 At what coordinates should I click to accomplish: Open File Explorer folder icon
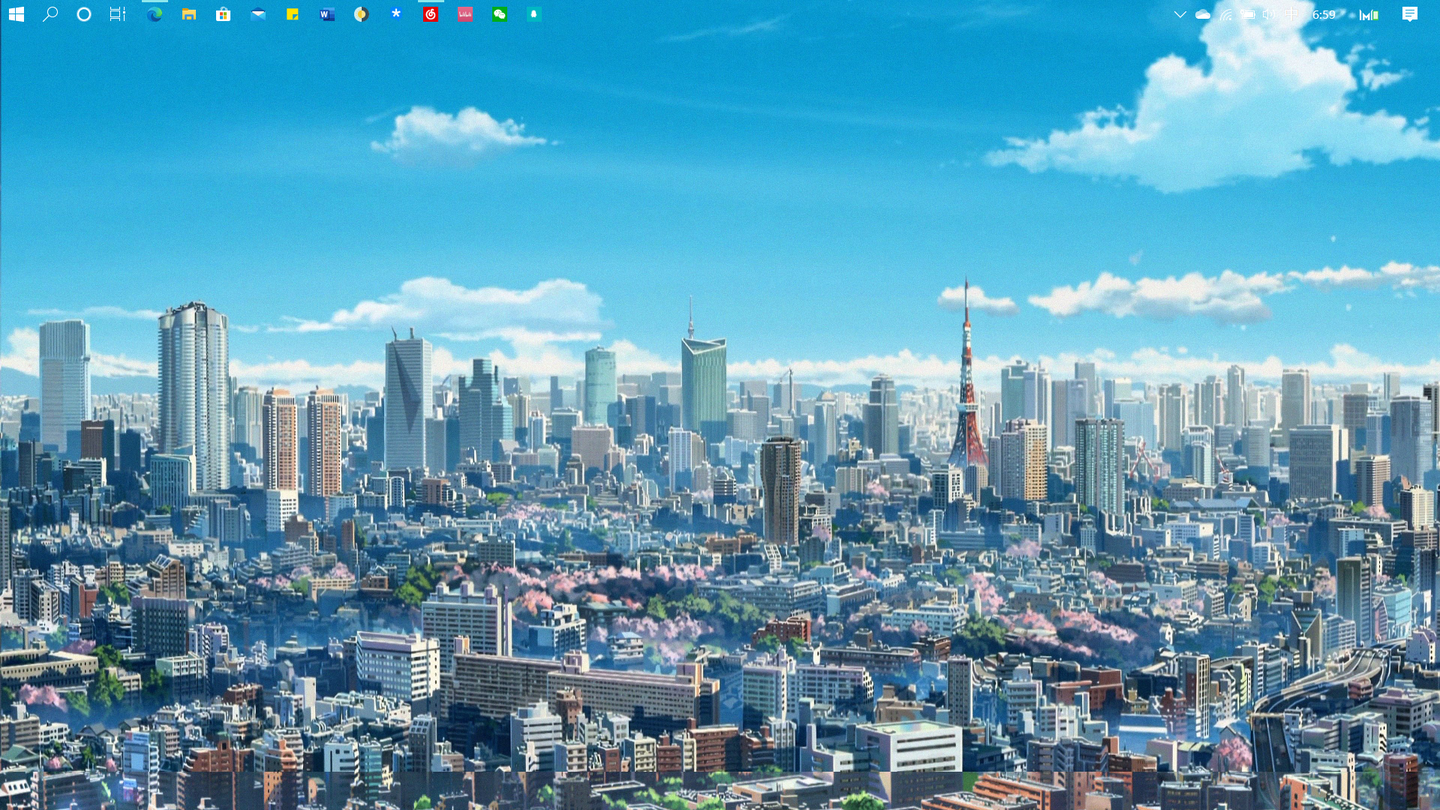pos(188,14)
